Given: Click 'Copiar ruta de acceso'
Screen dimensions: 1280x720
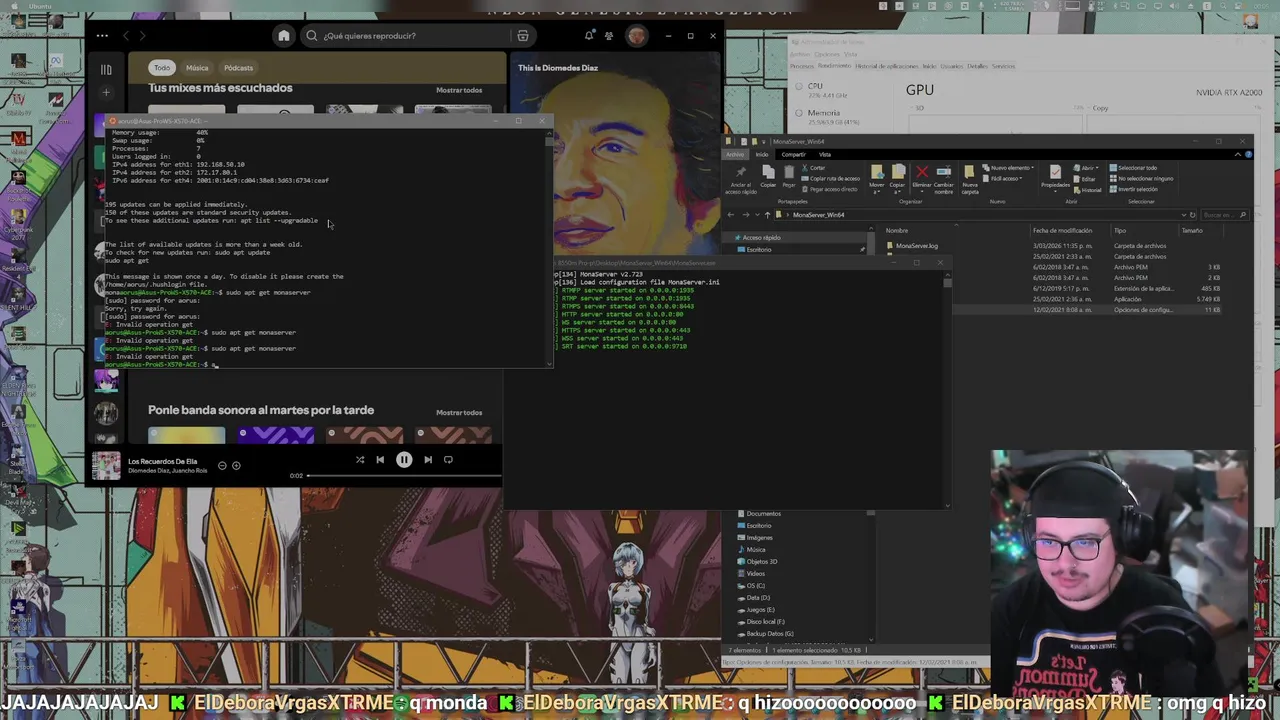Looking at the screenshot, I should 831,178.
